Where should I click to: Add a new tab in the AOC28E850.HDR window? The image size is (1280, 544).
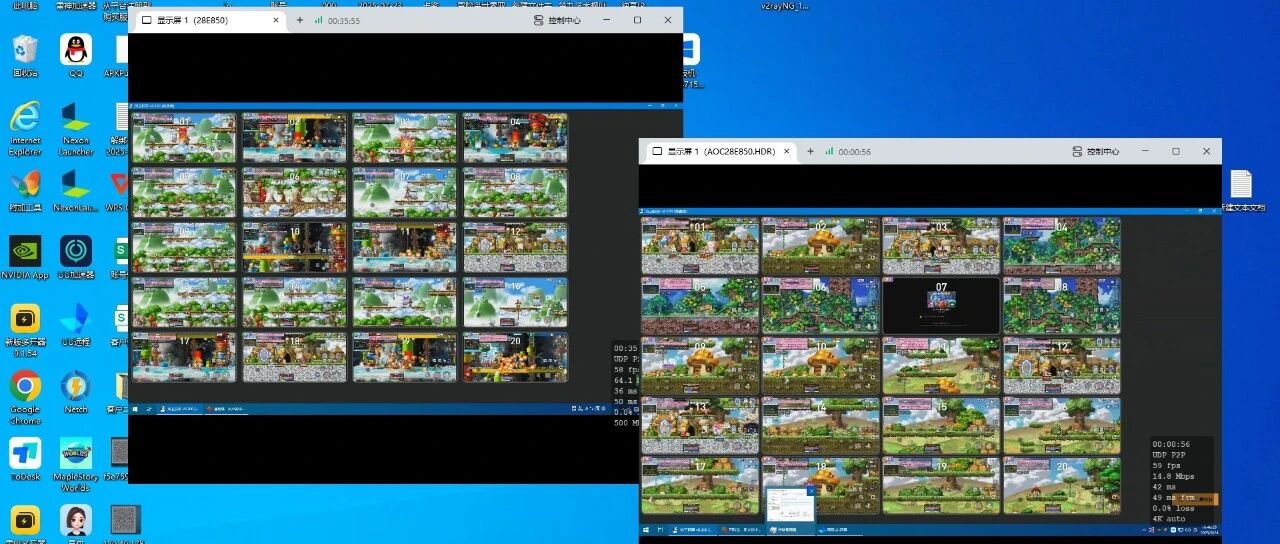click(809, 151)
